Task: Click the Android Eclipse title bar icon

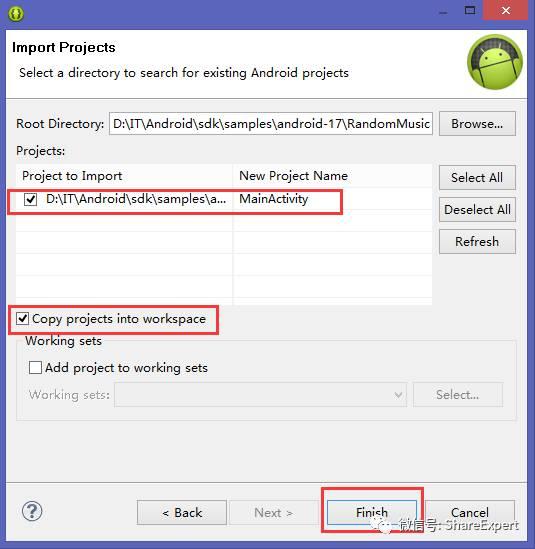Action: pyautogui.click(x=16, y=14)
